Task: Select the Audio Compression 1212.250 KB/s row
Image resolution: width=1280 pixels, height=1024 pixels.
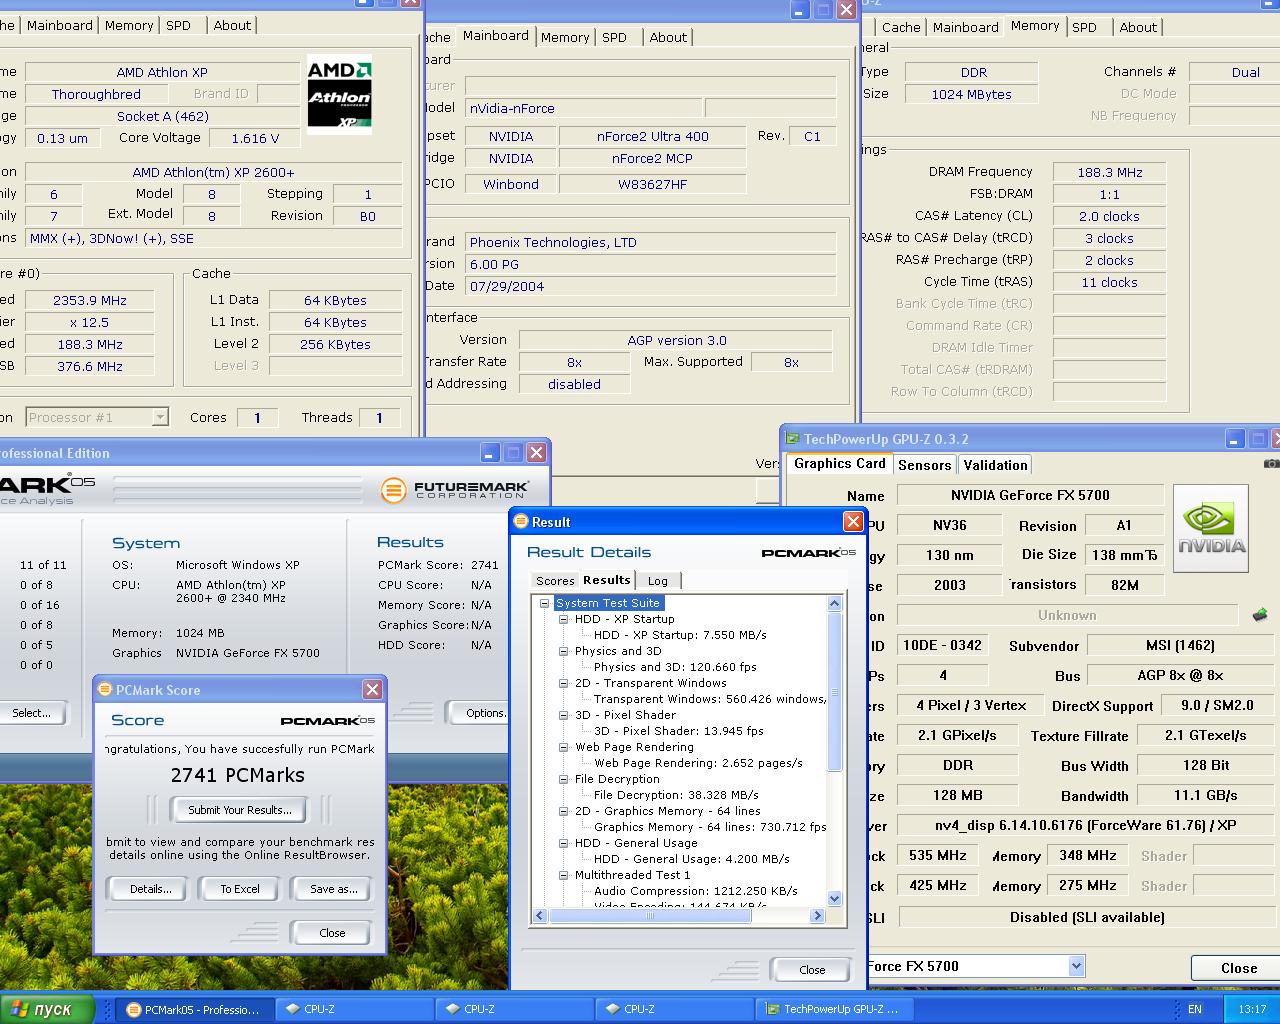Action: coord(695,891)
